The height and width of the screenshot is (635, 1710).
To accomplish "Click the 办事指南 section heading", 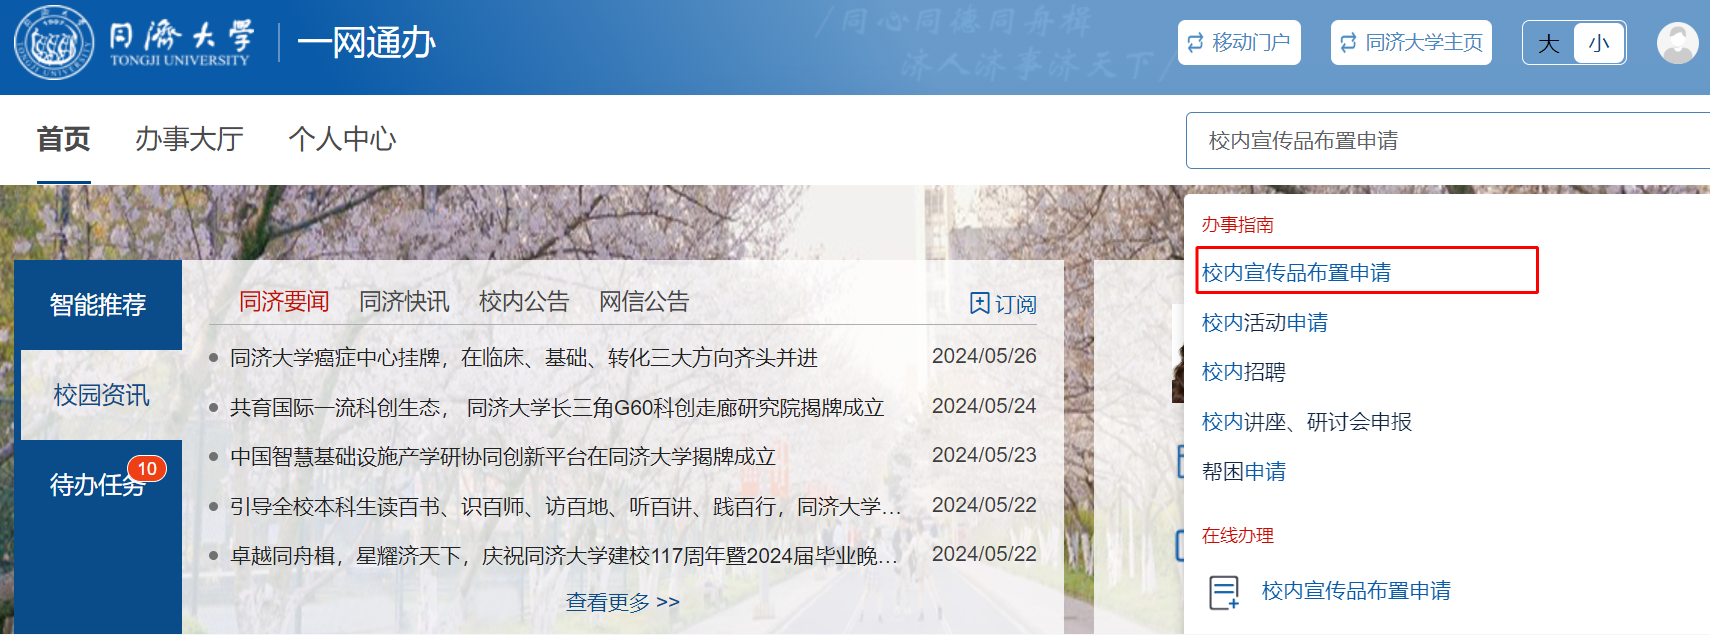I will coord(1238,225).
